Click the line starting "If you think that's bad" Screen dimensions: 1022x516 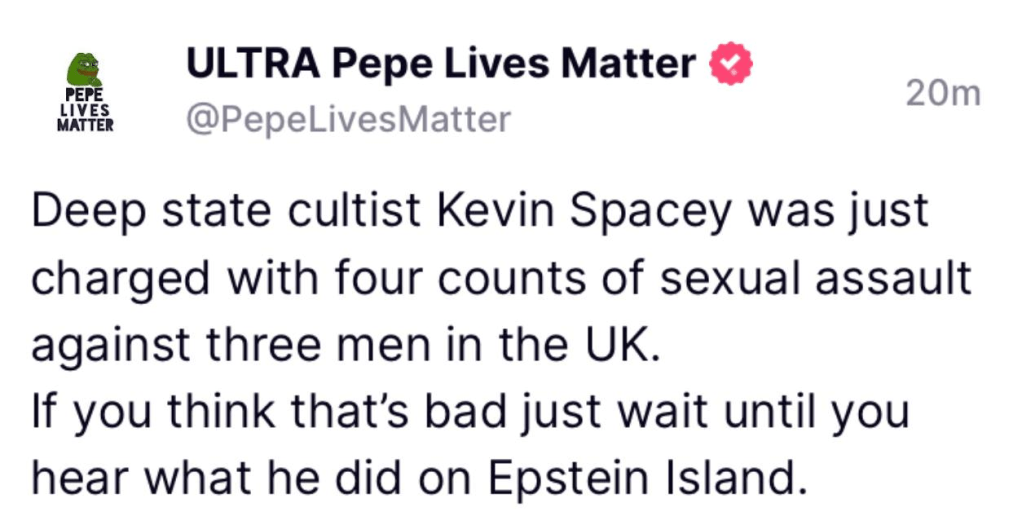(470, 413)
